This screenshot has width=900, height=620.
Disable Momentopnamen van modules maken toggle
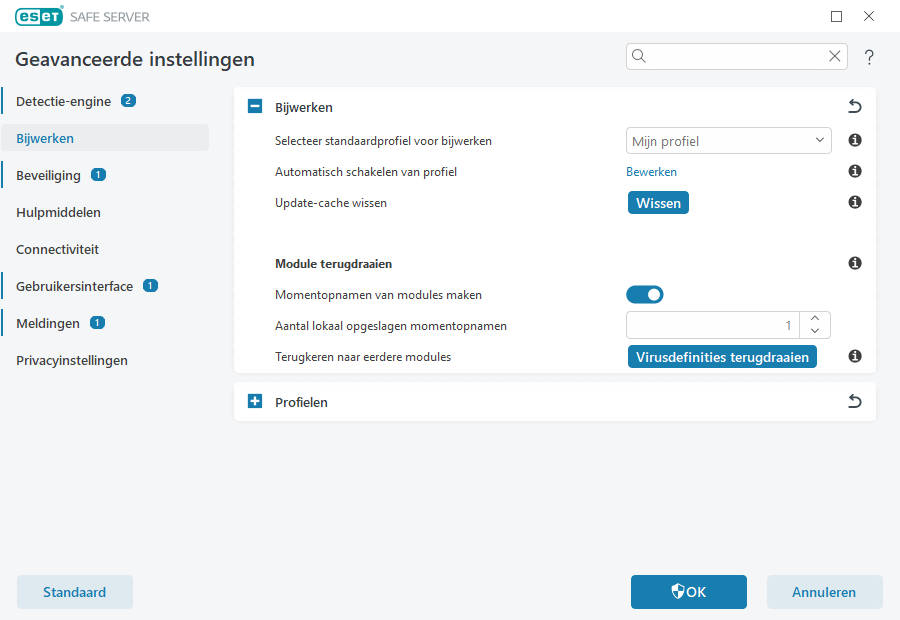coord(645,295)
